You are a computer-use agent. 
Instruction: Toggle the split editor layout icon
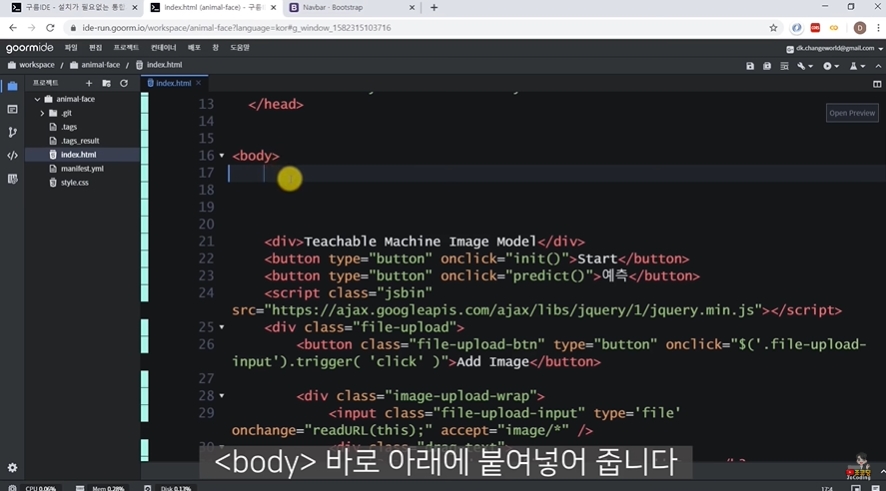point(877,84)
